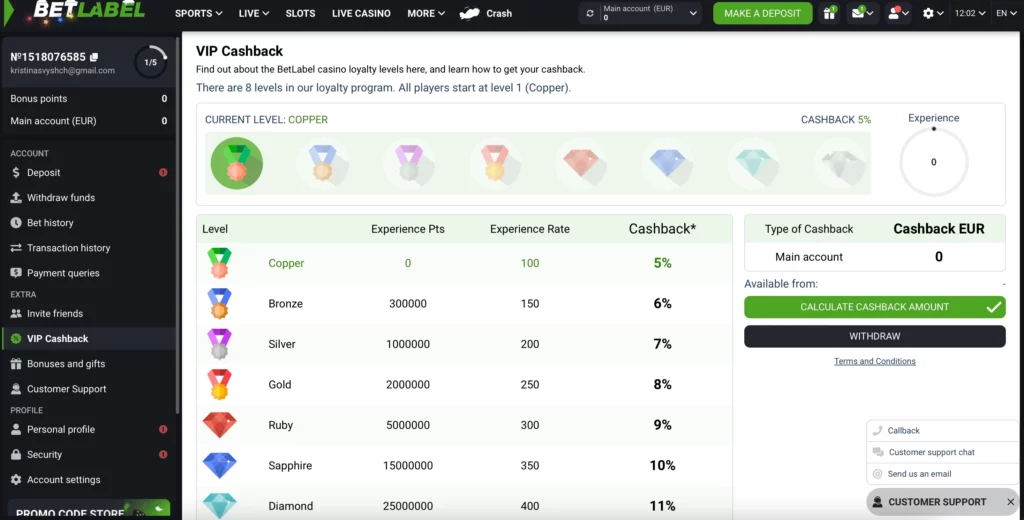The image size is (1024, 520).
Task: Select VIP Cashback in the sidebar
Action: click(89, 338)
